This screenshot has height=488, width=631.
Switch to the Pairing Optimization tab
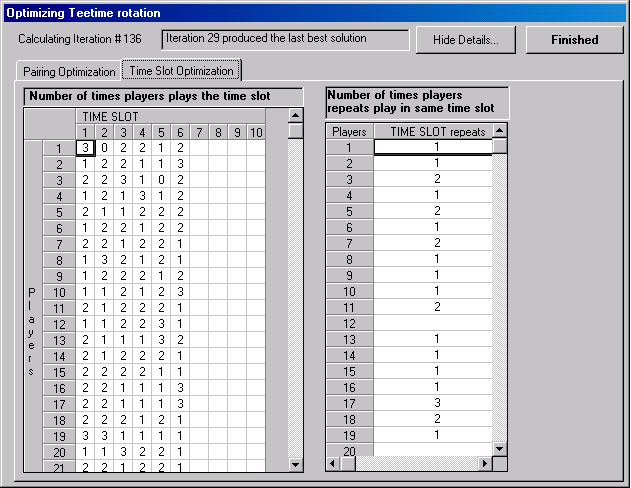pyautogui.click(x=69, y=72)
